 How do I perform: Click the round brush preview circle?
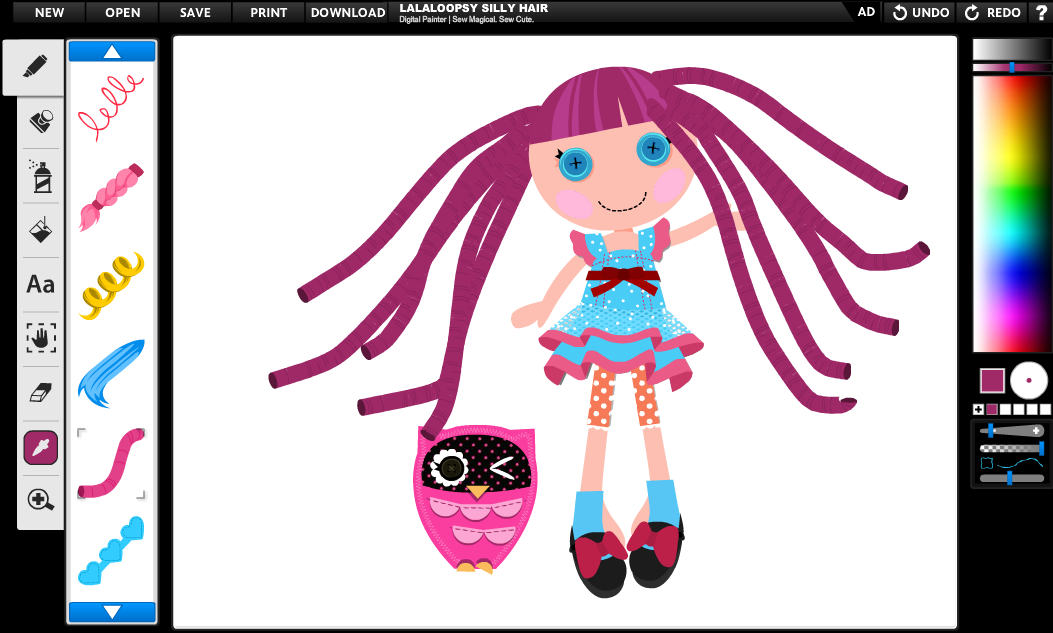tap(1029, 381)
